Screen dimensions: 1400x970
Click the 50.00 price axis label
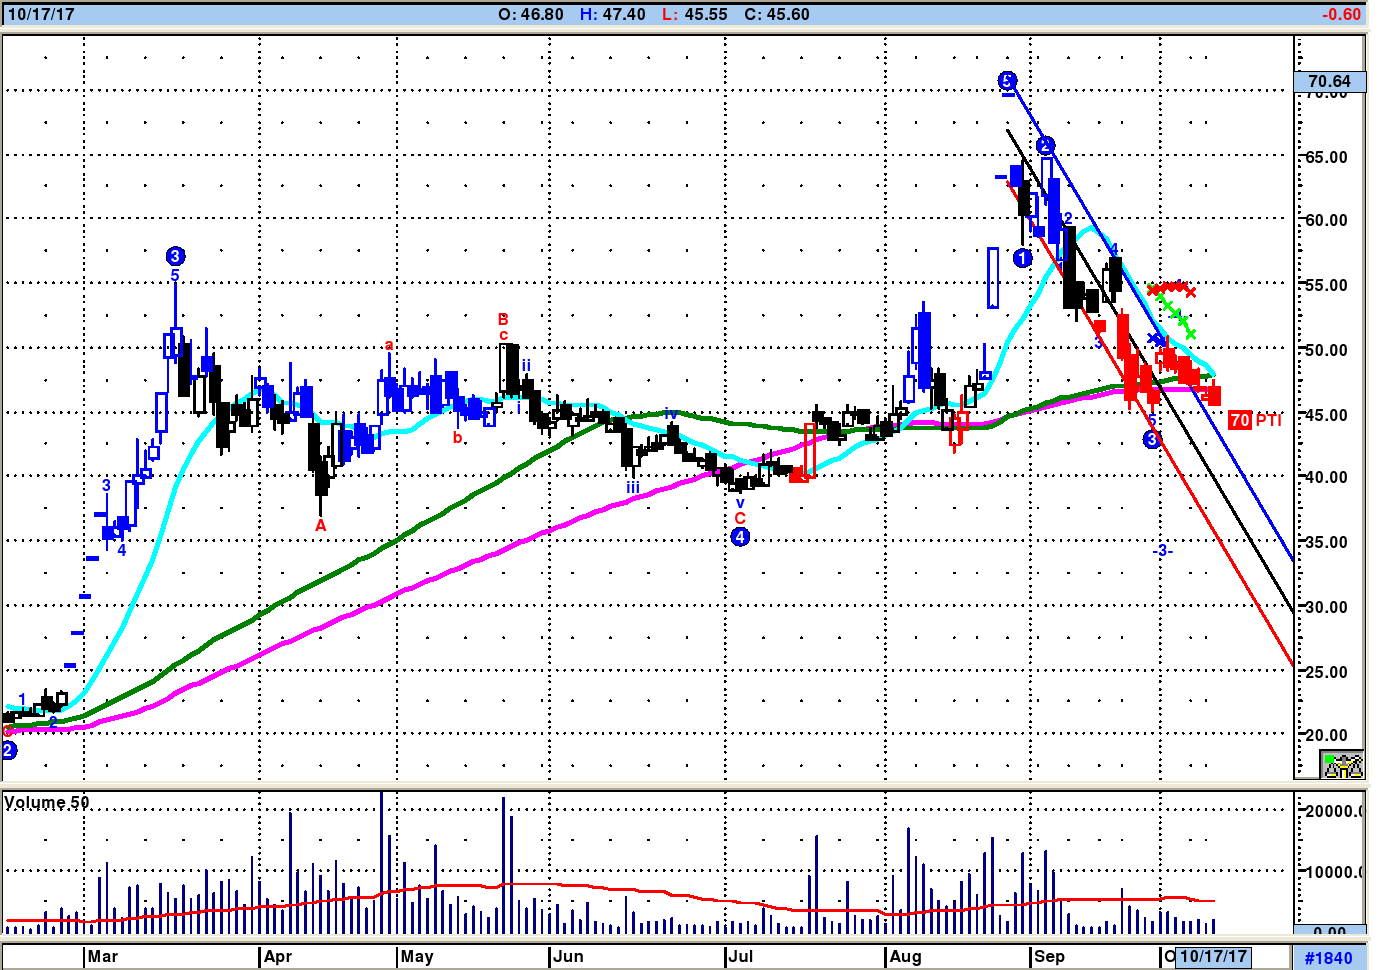1327,350
